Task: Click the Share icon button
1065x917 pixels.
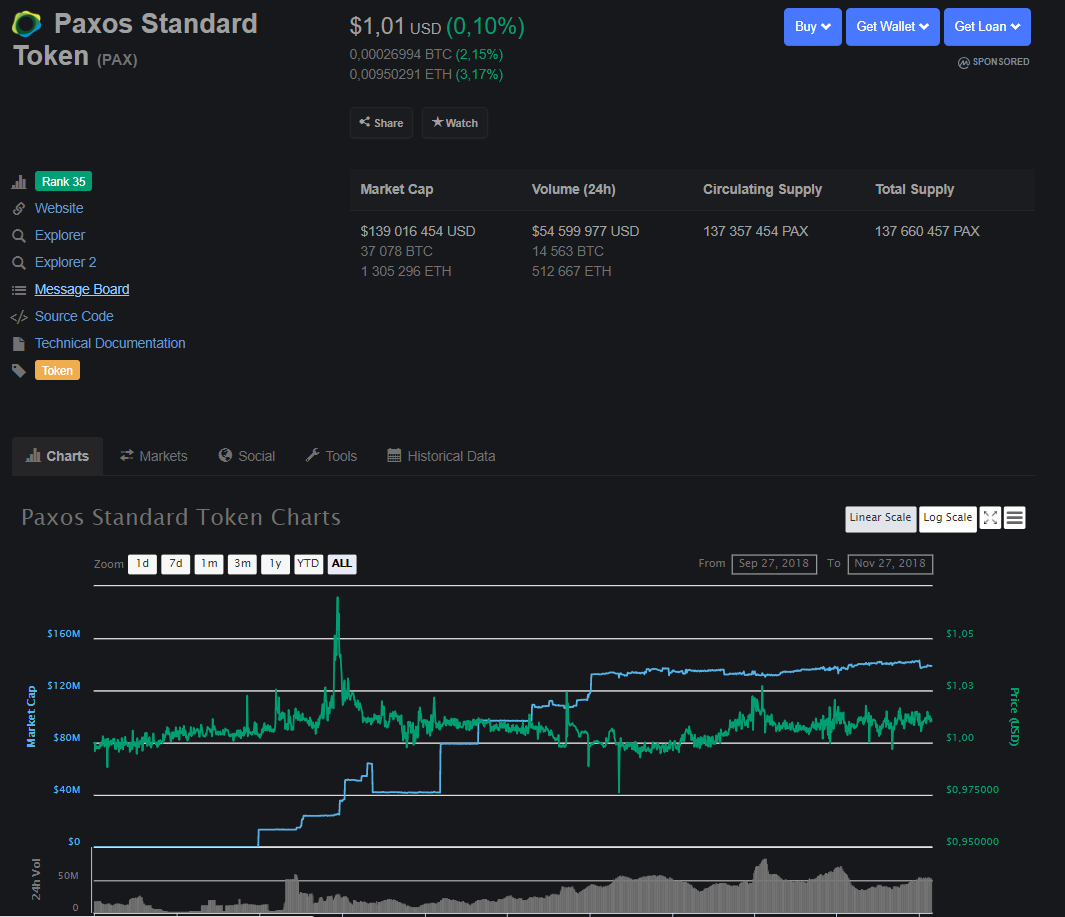Action: (x=381, y=123)
